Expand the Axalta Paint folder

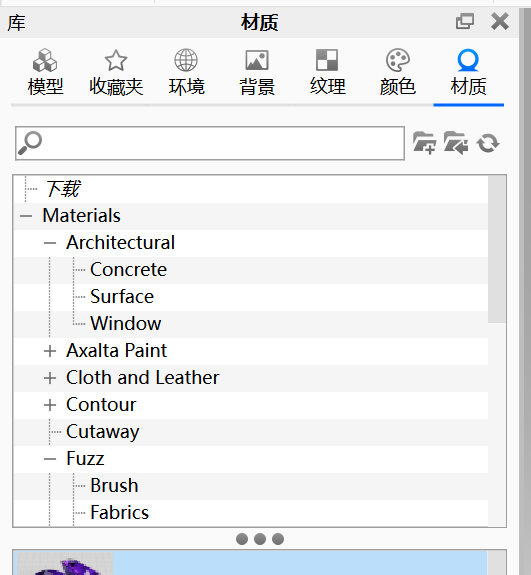point(50,351)
